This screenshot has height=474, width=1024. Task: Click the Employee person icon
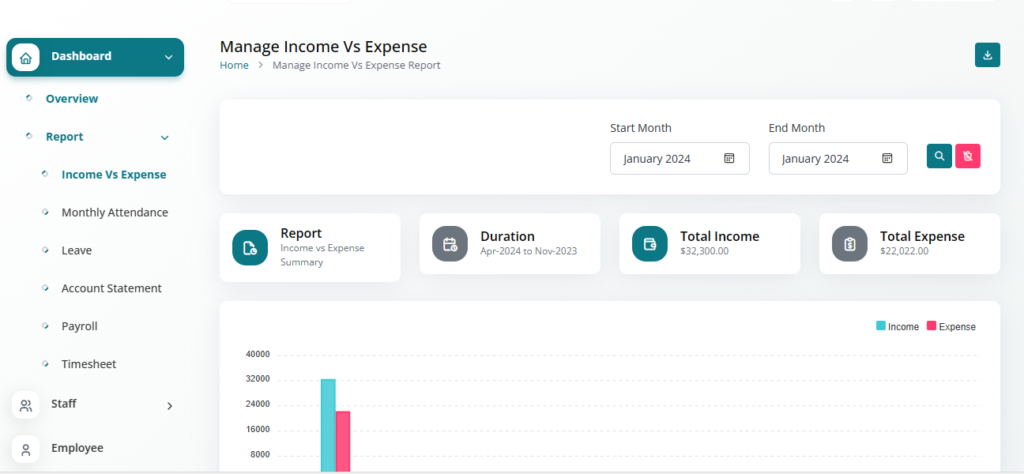click(x=25, y=448)
